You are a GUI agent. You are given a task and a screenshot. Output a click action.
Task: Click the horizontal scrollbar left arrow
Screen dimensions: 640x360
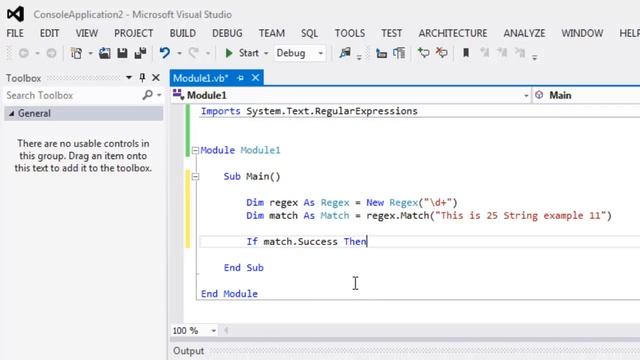click(x=226, y=330)
